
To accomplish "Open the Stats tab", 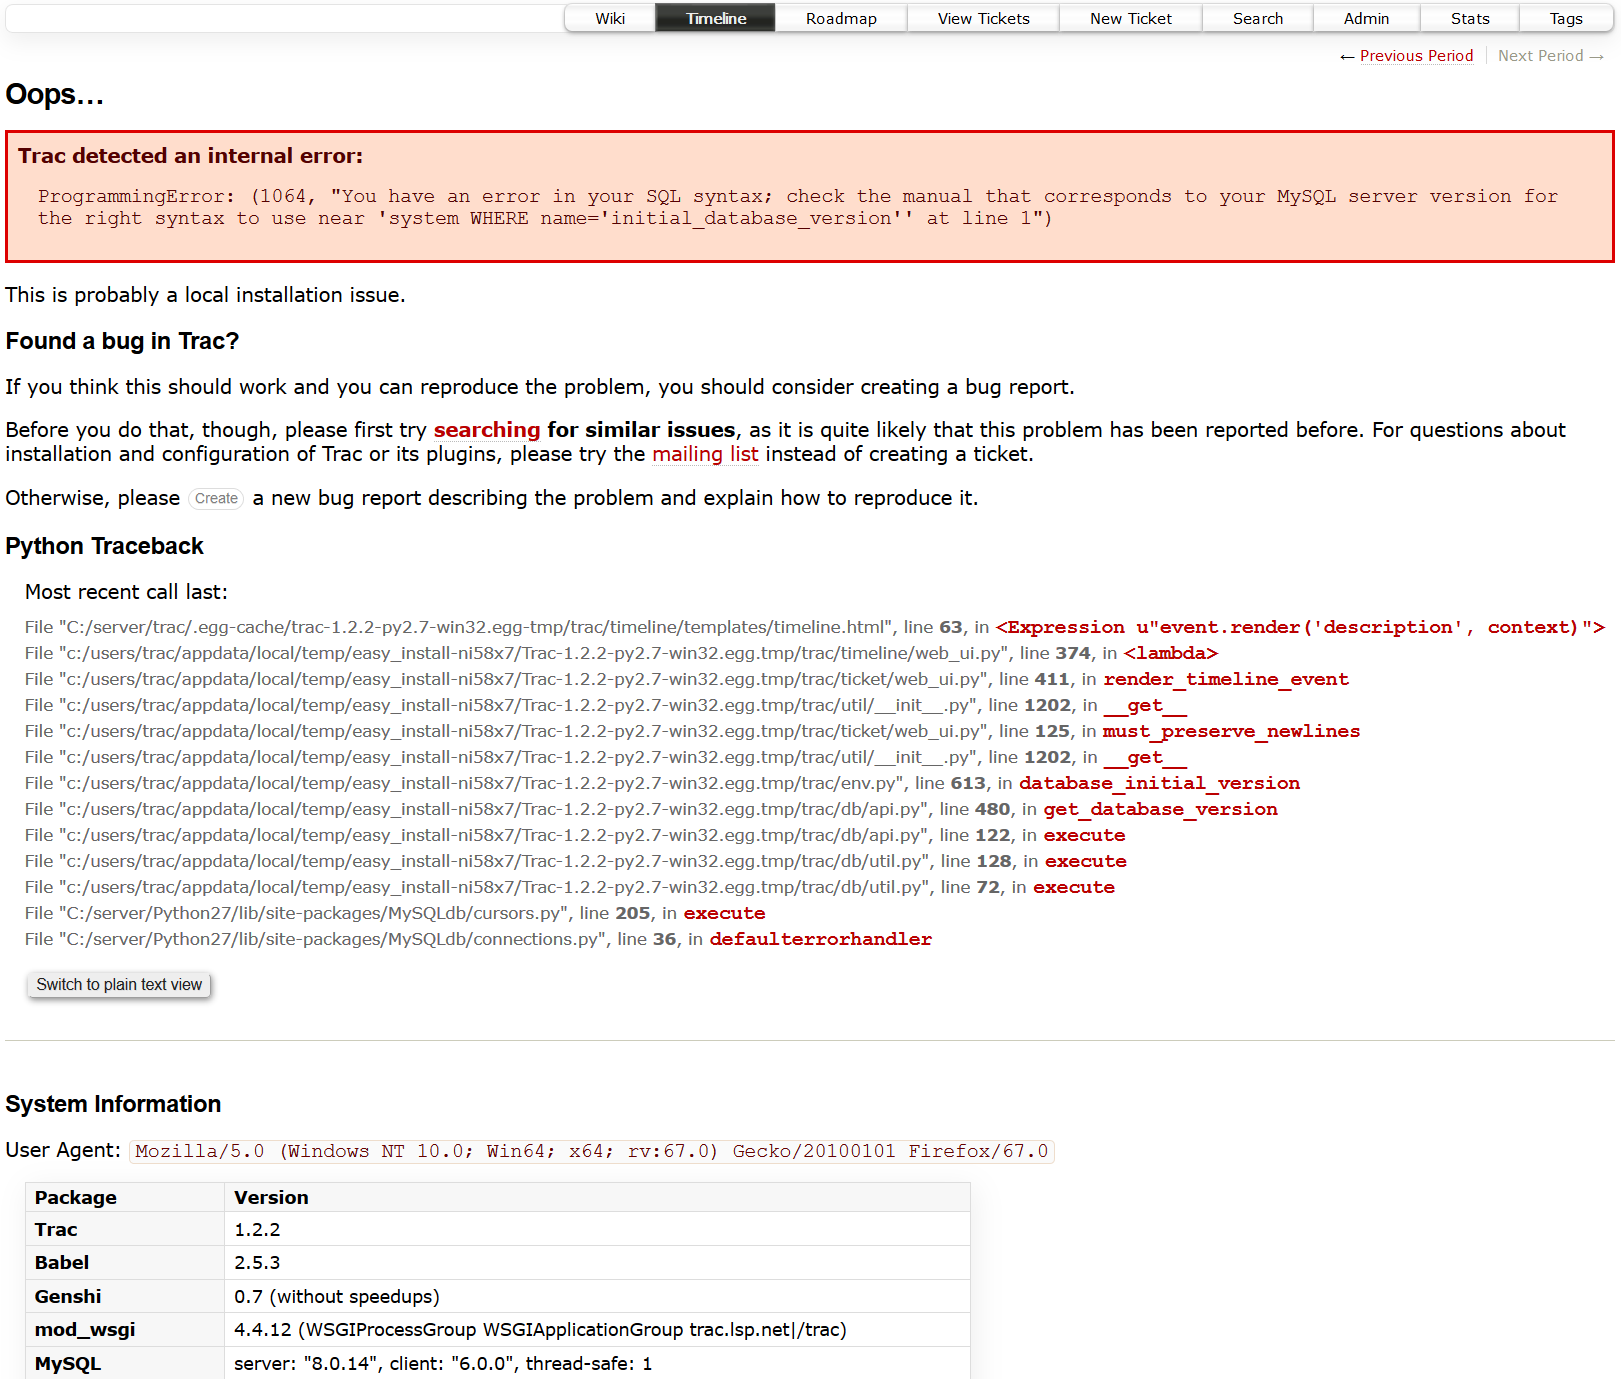I will coord(1469,19).
